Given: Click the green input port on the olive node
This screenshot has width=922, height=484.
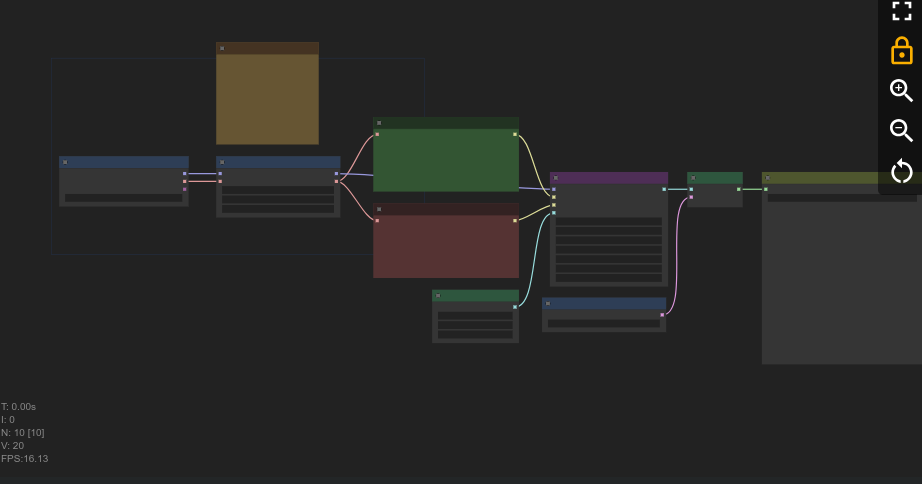Looking at the screenshot, I should pyautogui.click(x=766, y=189).
